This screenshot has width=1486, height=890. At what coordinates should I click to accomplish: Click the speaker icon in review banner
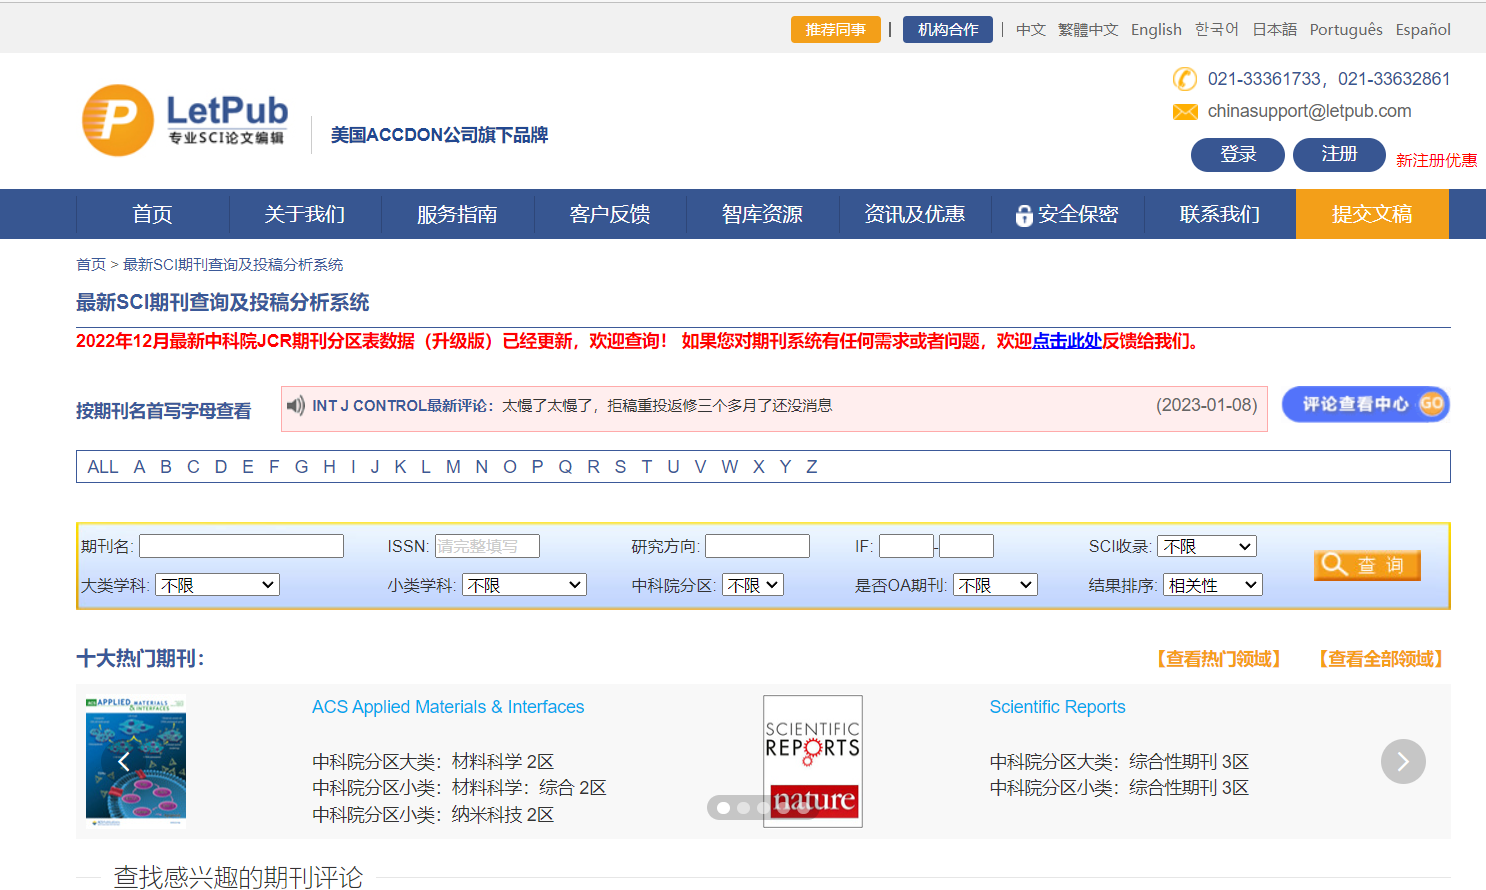(x=296, y=406)
